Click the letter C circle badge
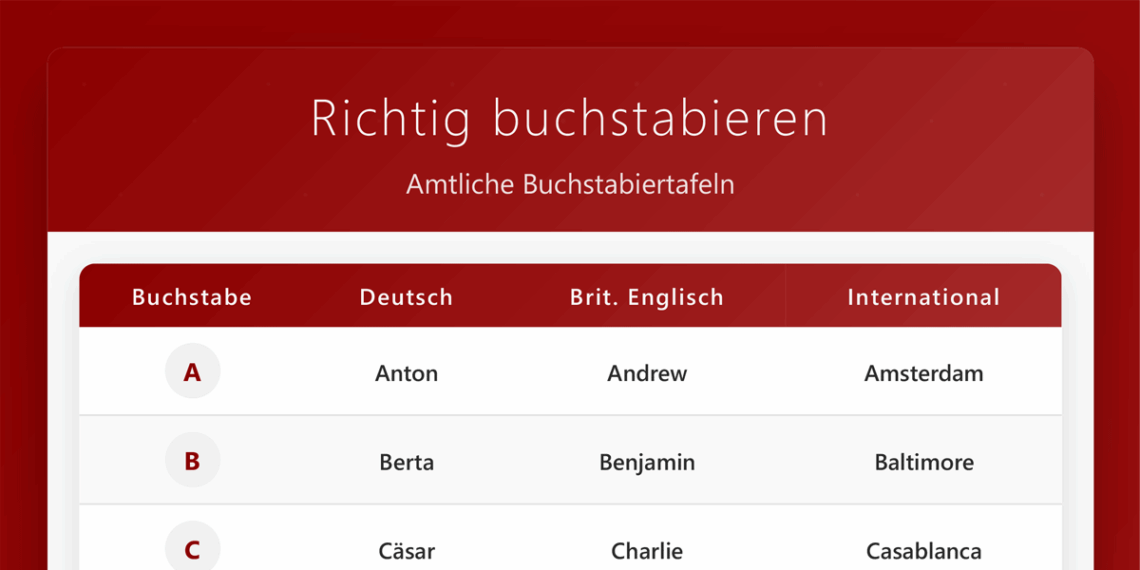The width and height of the screenshot is (1140, 570). coord(192,549)
